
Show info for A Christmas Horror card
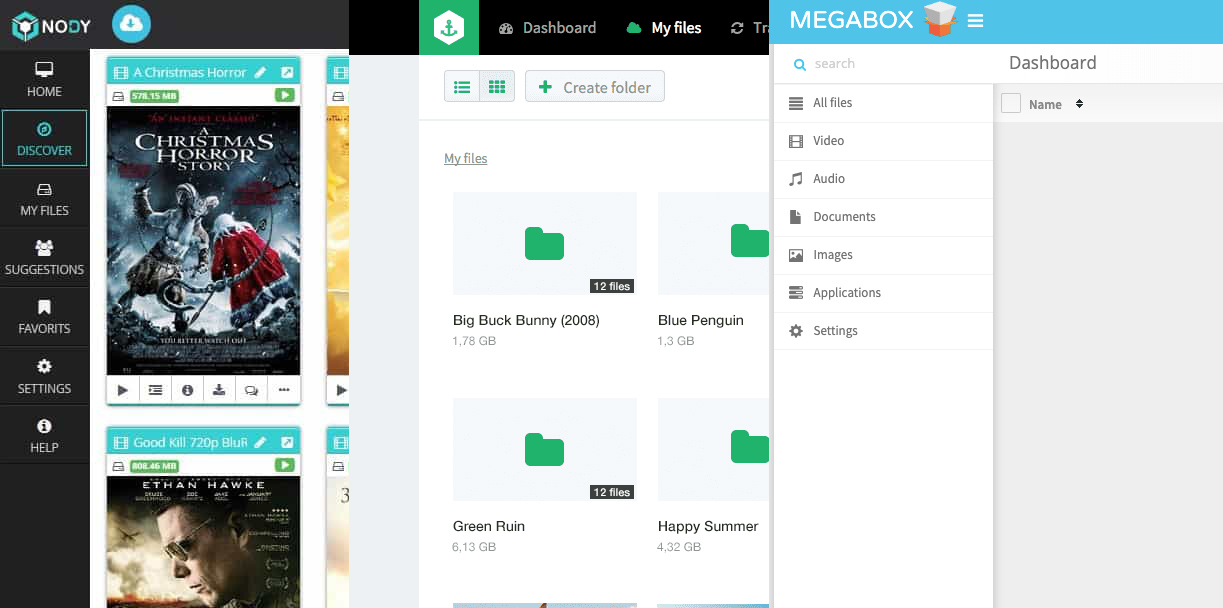[187, 390]
